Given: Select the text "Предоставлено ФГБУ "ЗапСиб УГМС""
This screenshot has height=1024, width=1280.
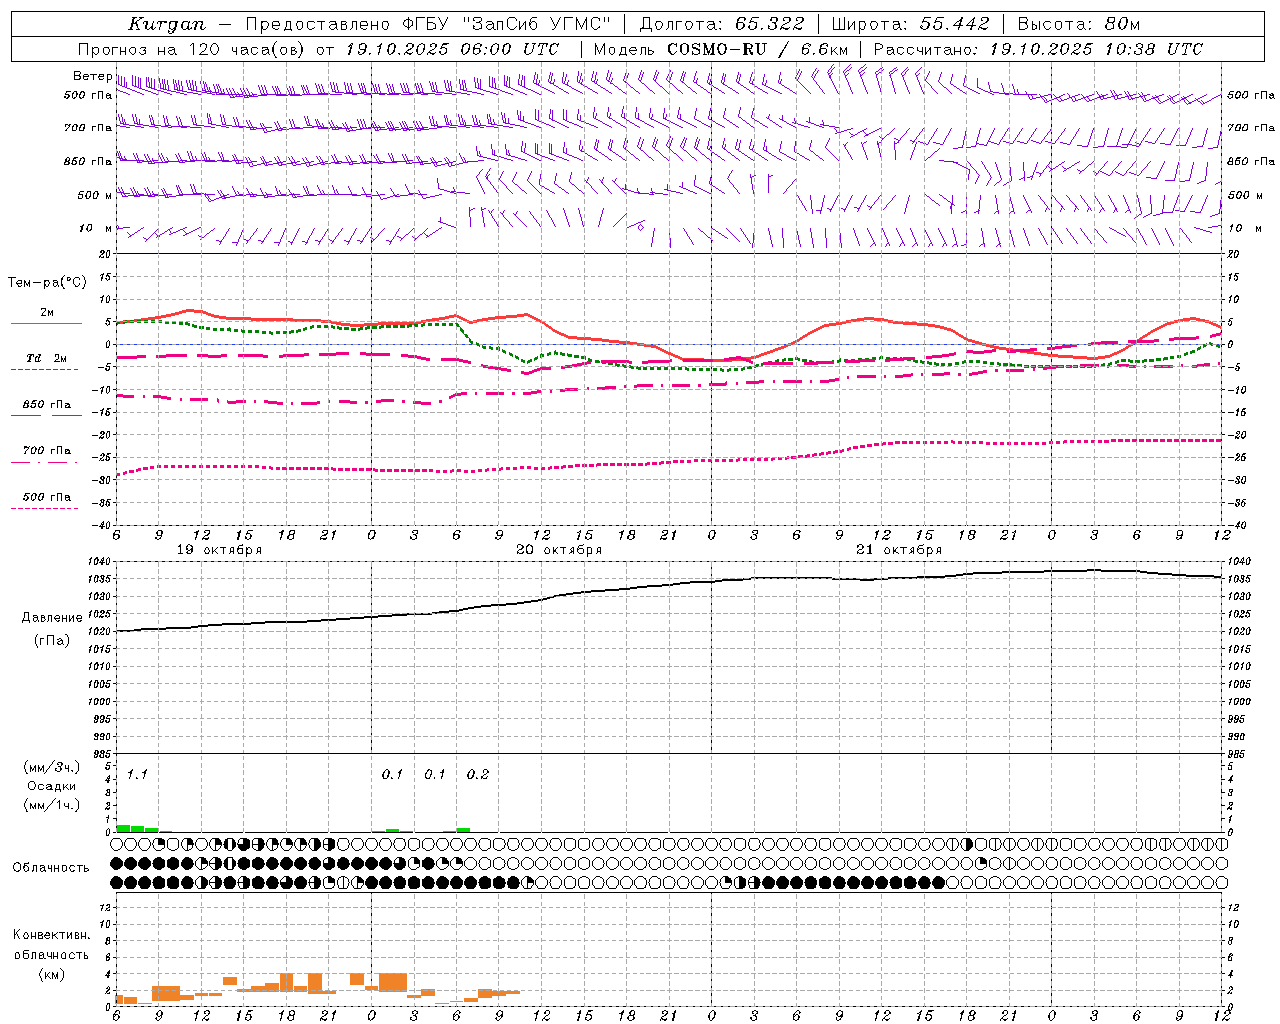Looking at the screenshot, I should click(428, 24).
